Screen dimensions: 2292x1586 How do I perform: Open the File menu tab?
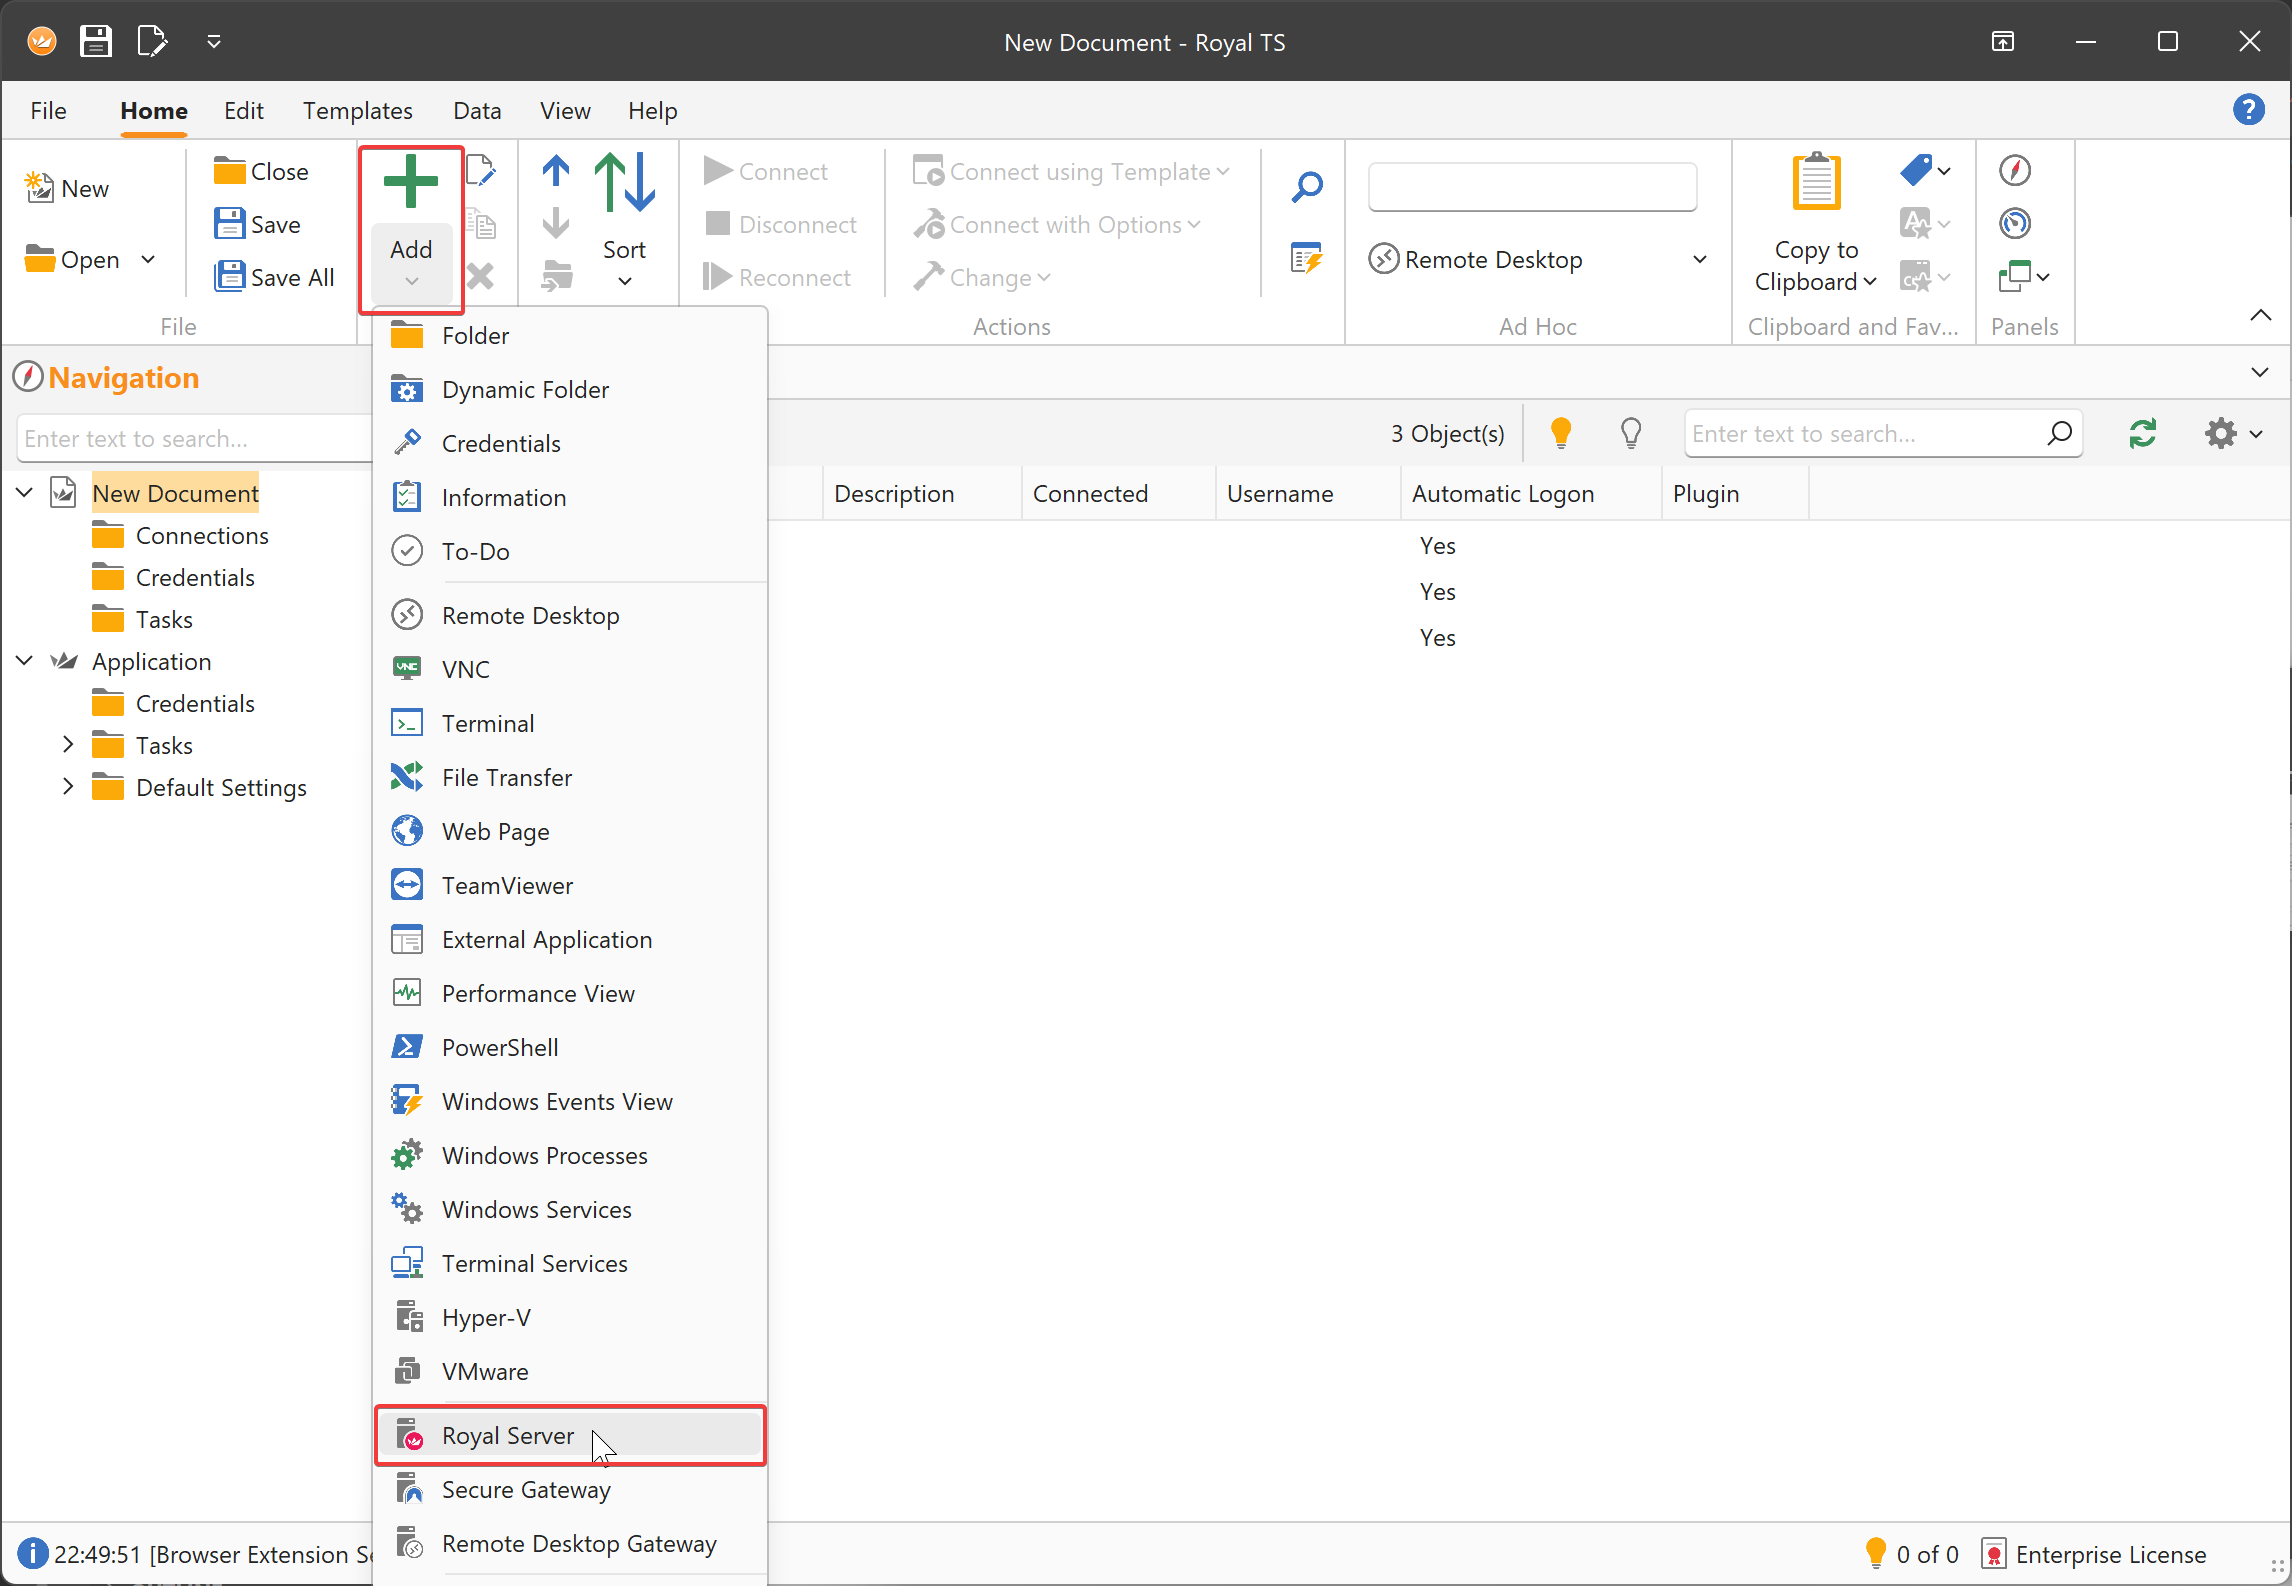49,110
